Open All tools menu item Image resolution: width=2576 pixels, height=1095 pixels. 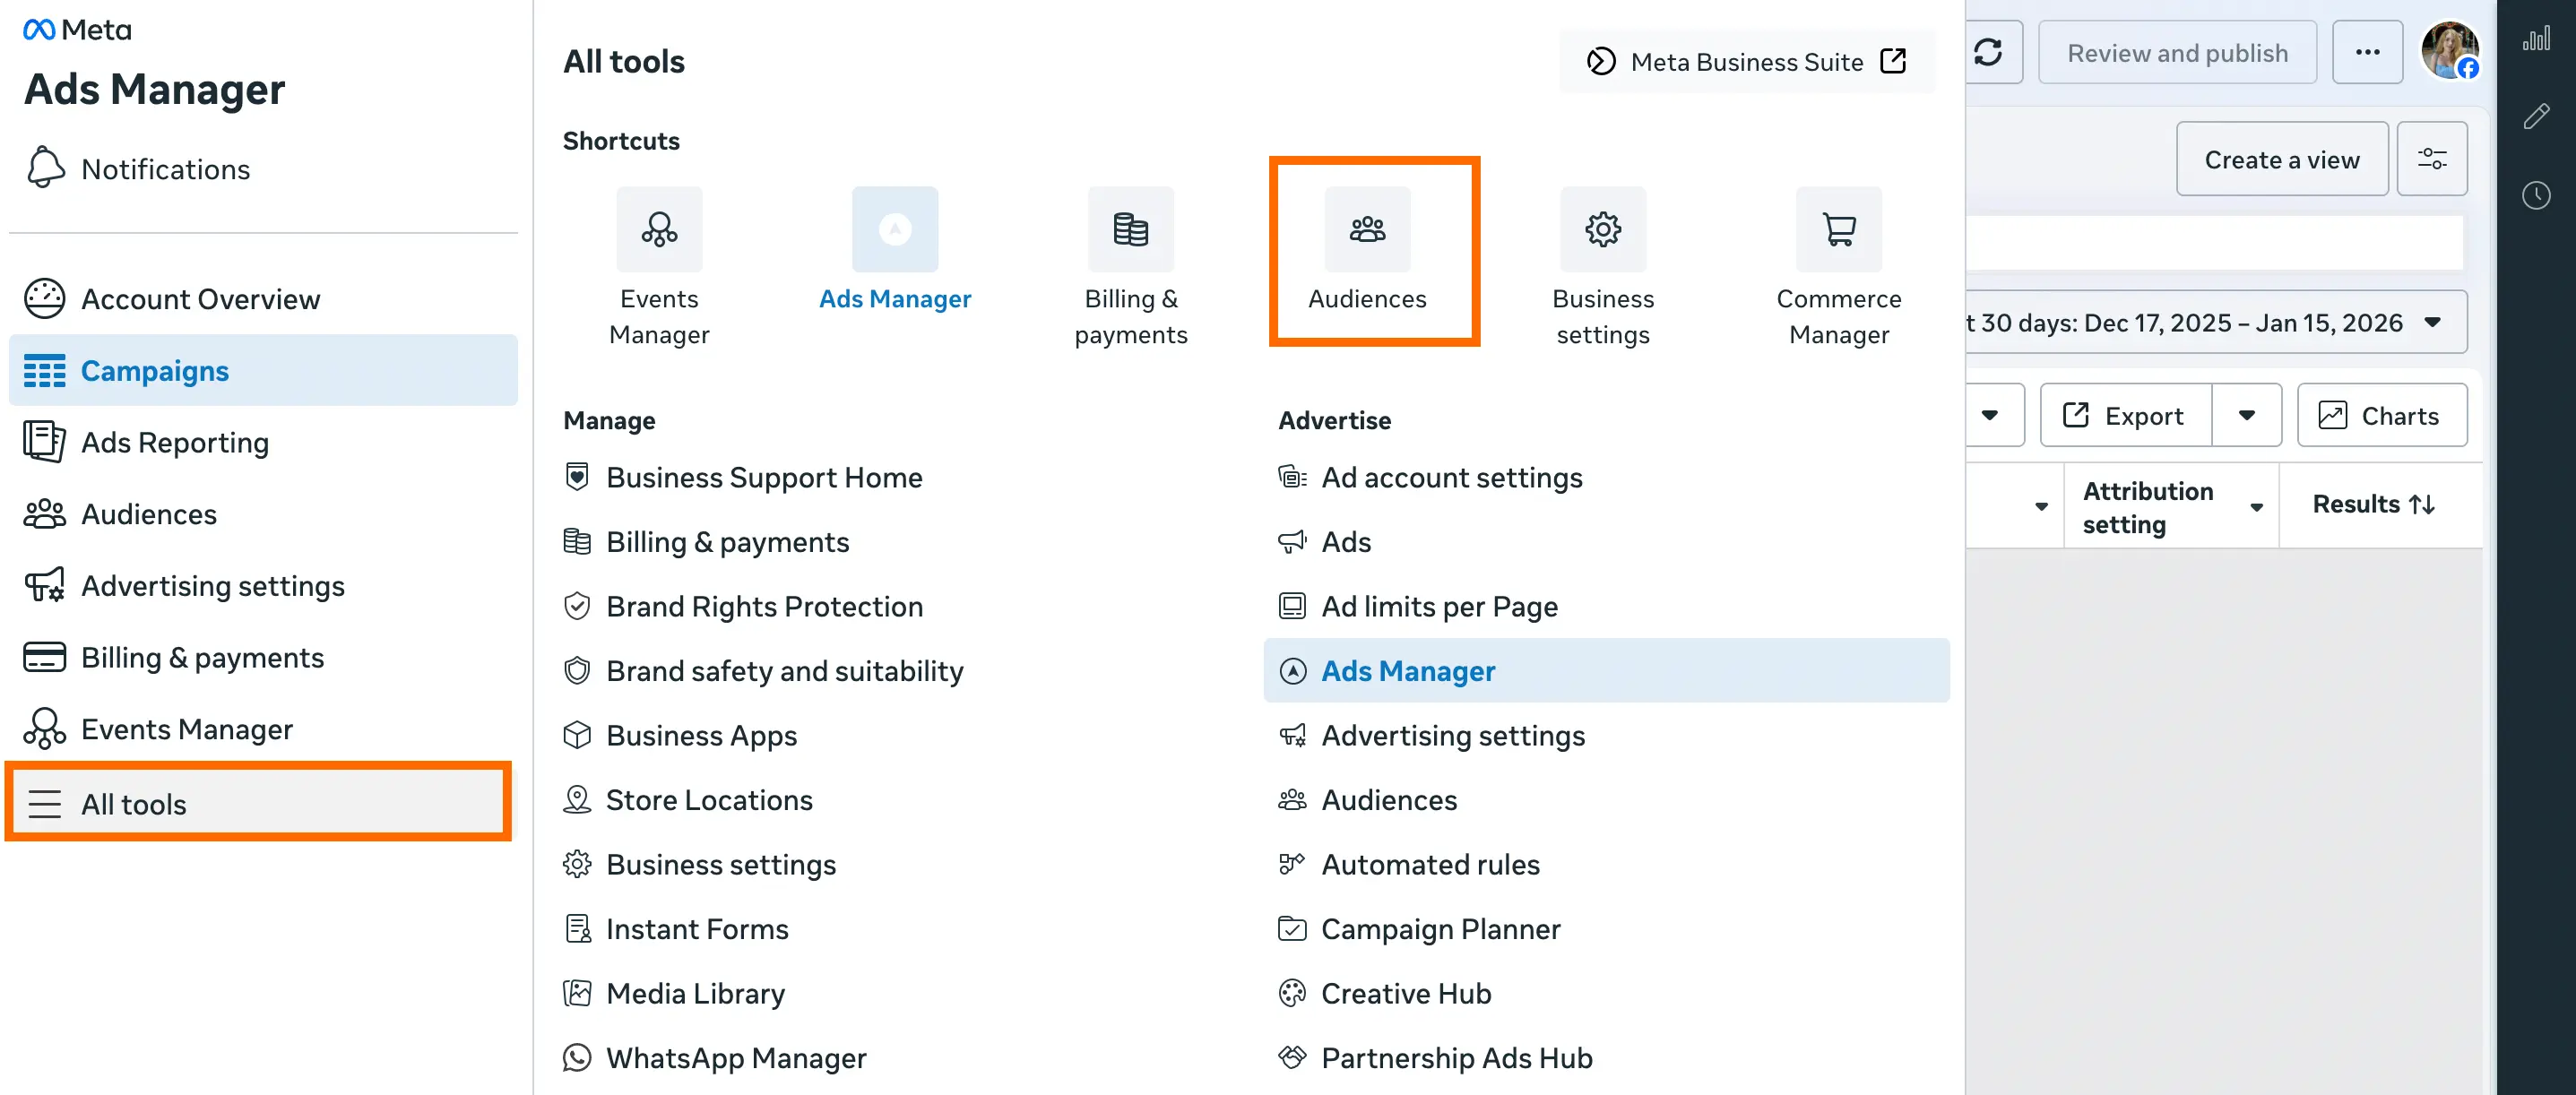click(133, 803)
